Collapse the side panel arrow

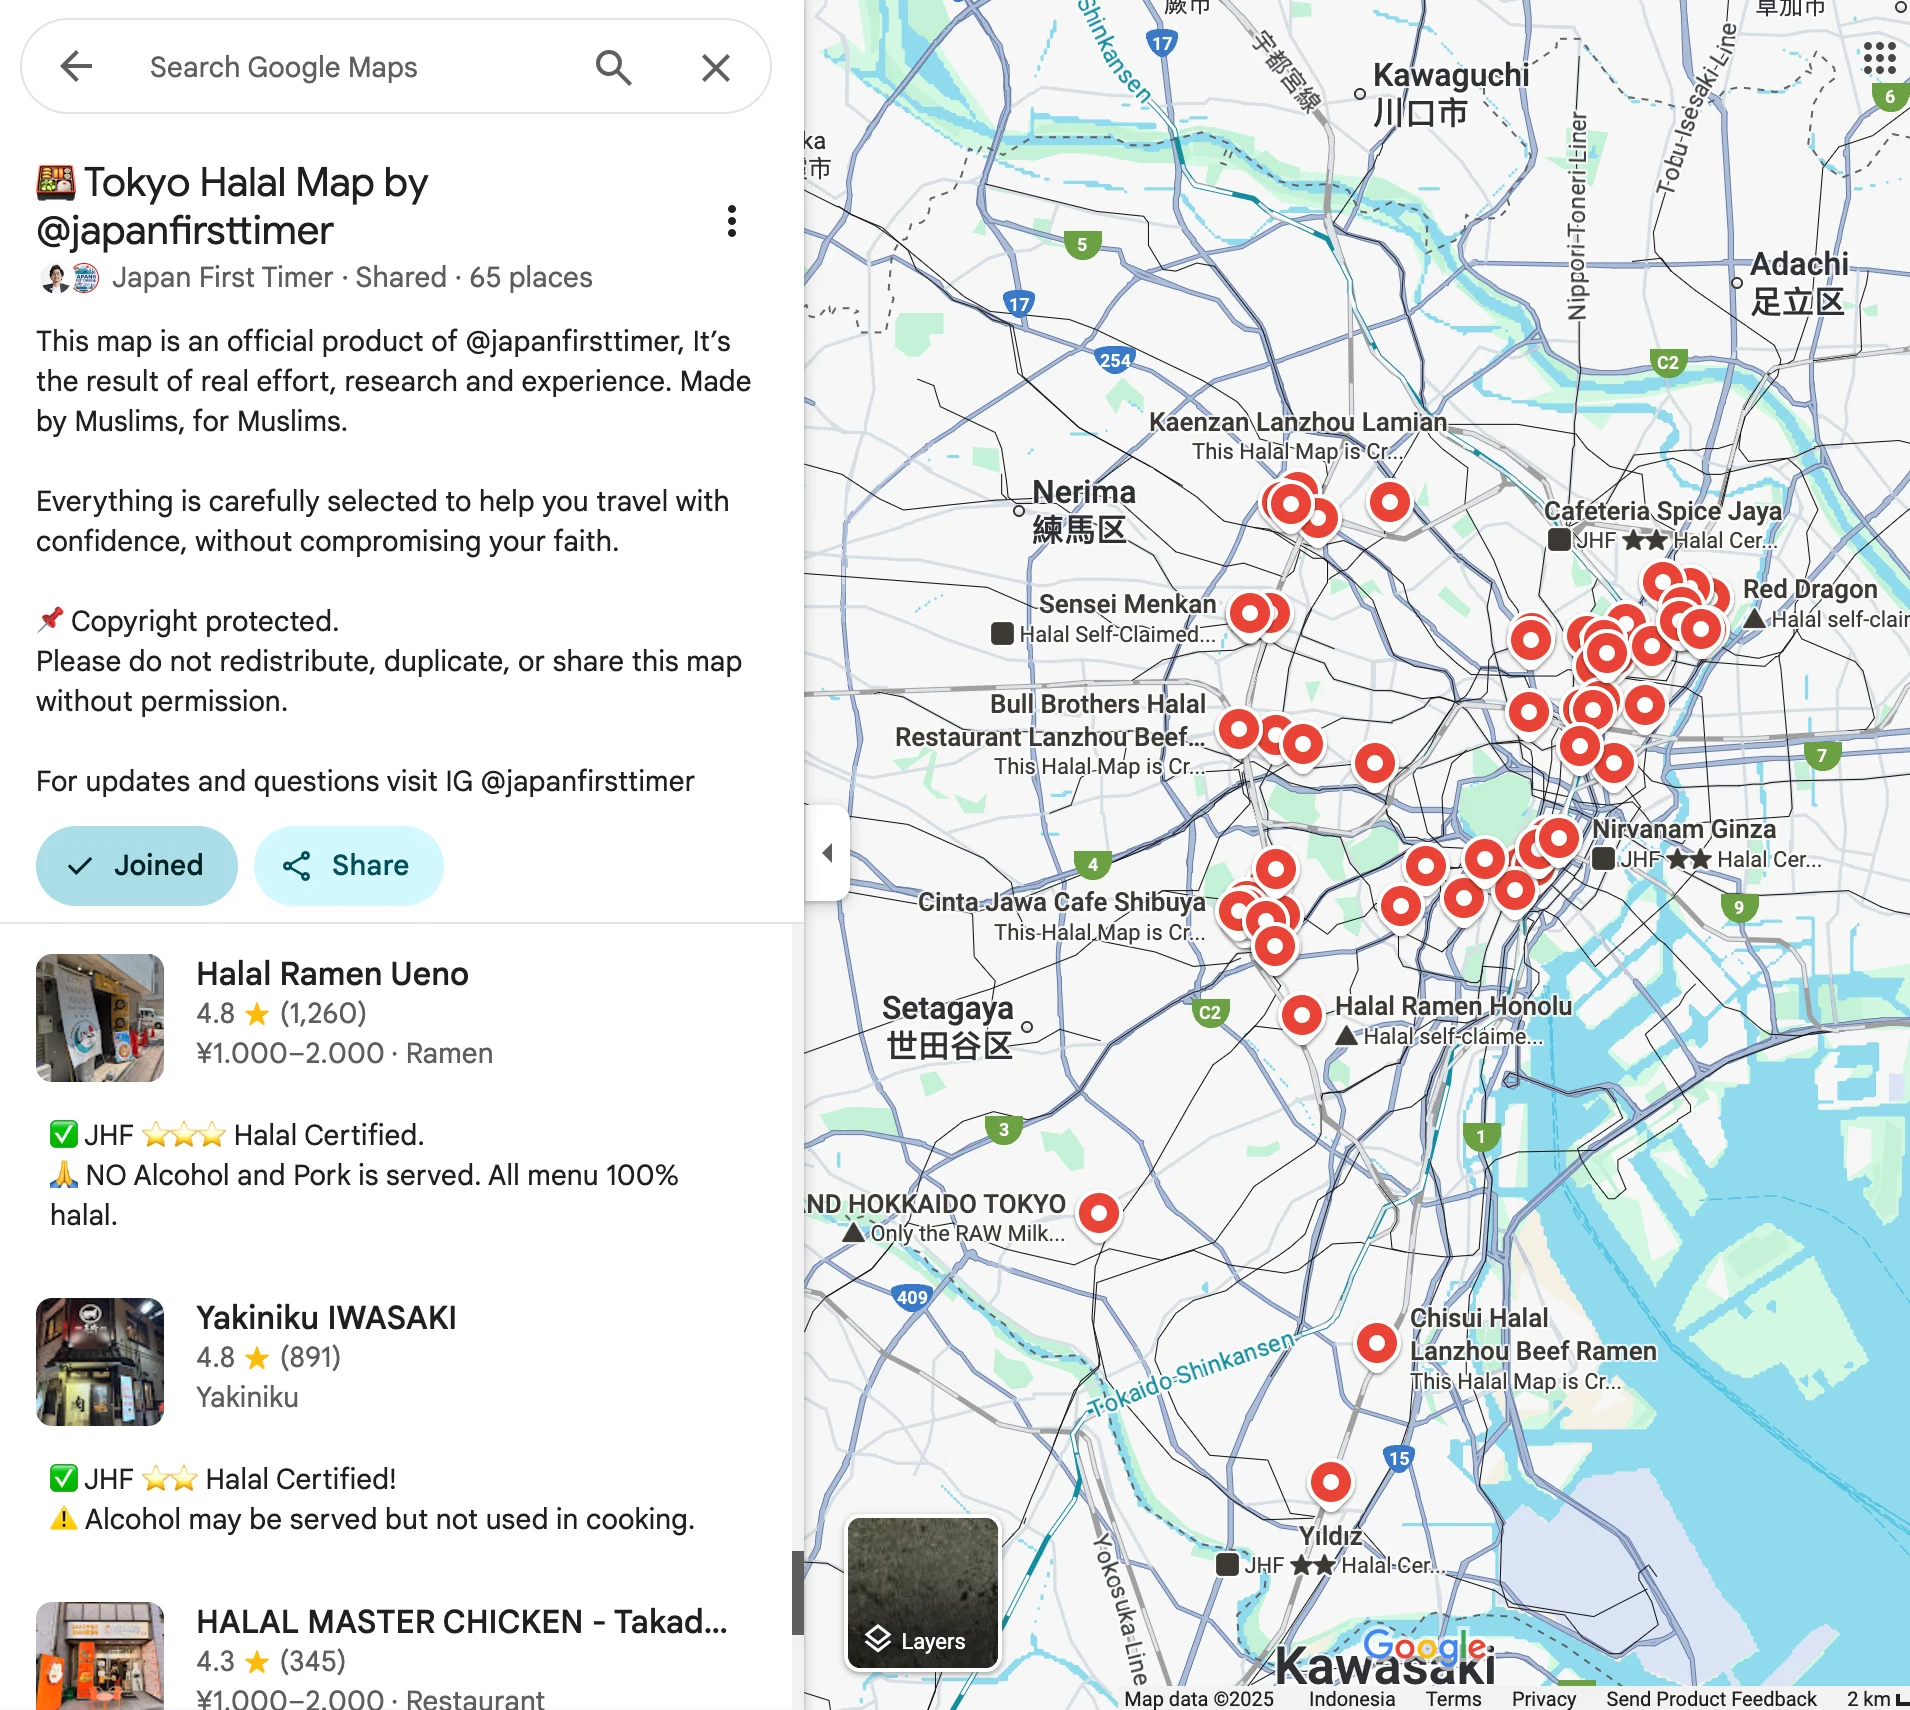click(827, 853)
